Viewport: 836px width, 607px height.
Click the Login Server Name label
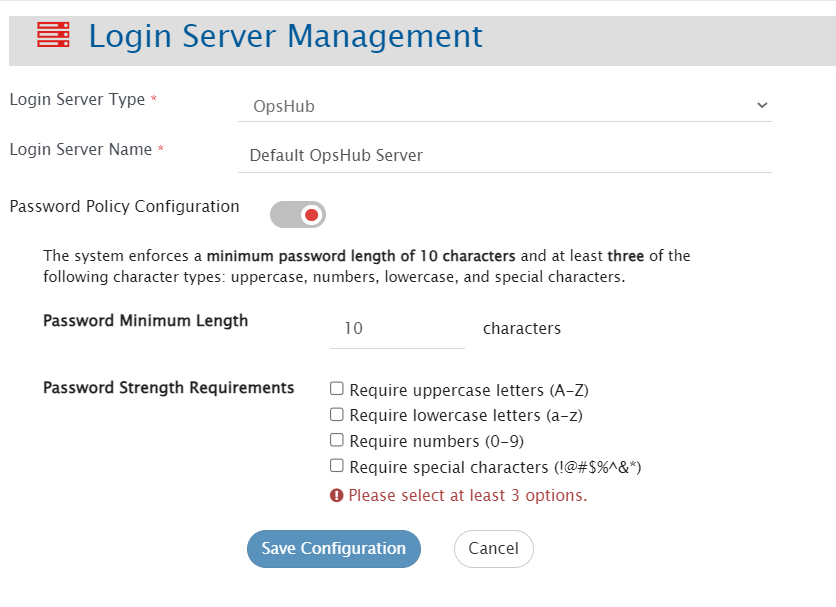click(x=80, y=149)
